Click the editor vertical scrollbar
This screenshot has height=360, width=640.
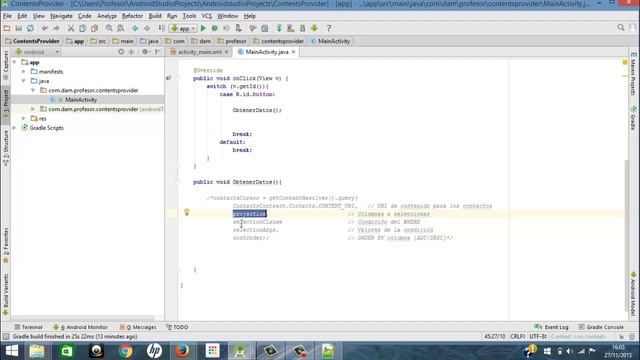tap(627, 235)
